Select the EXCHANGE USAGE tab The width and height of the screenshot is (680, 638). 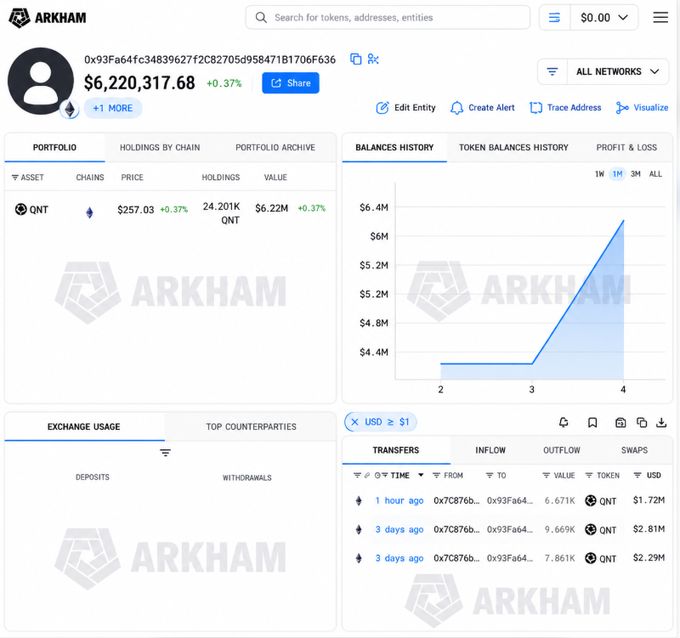84,427
